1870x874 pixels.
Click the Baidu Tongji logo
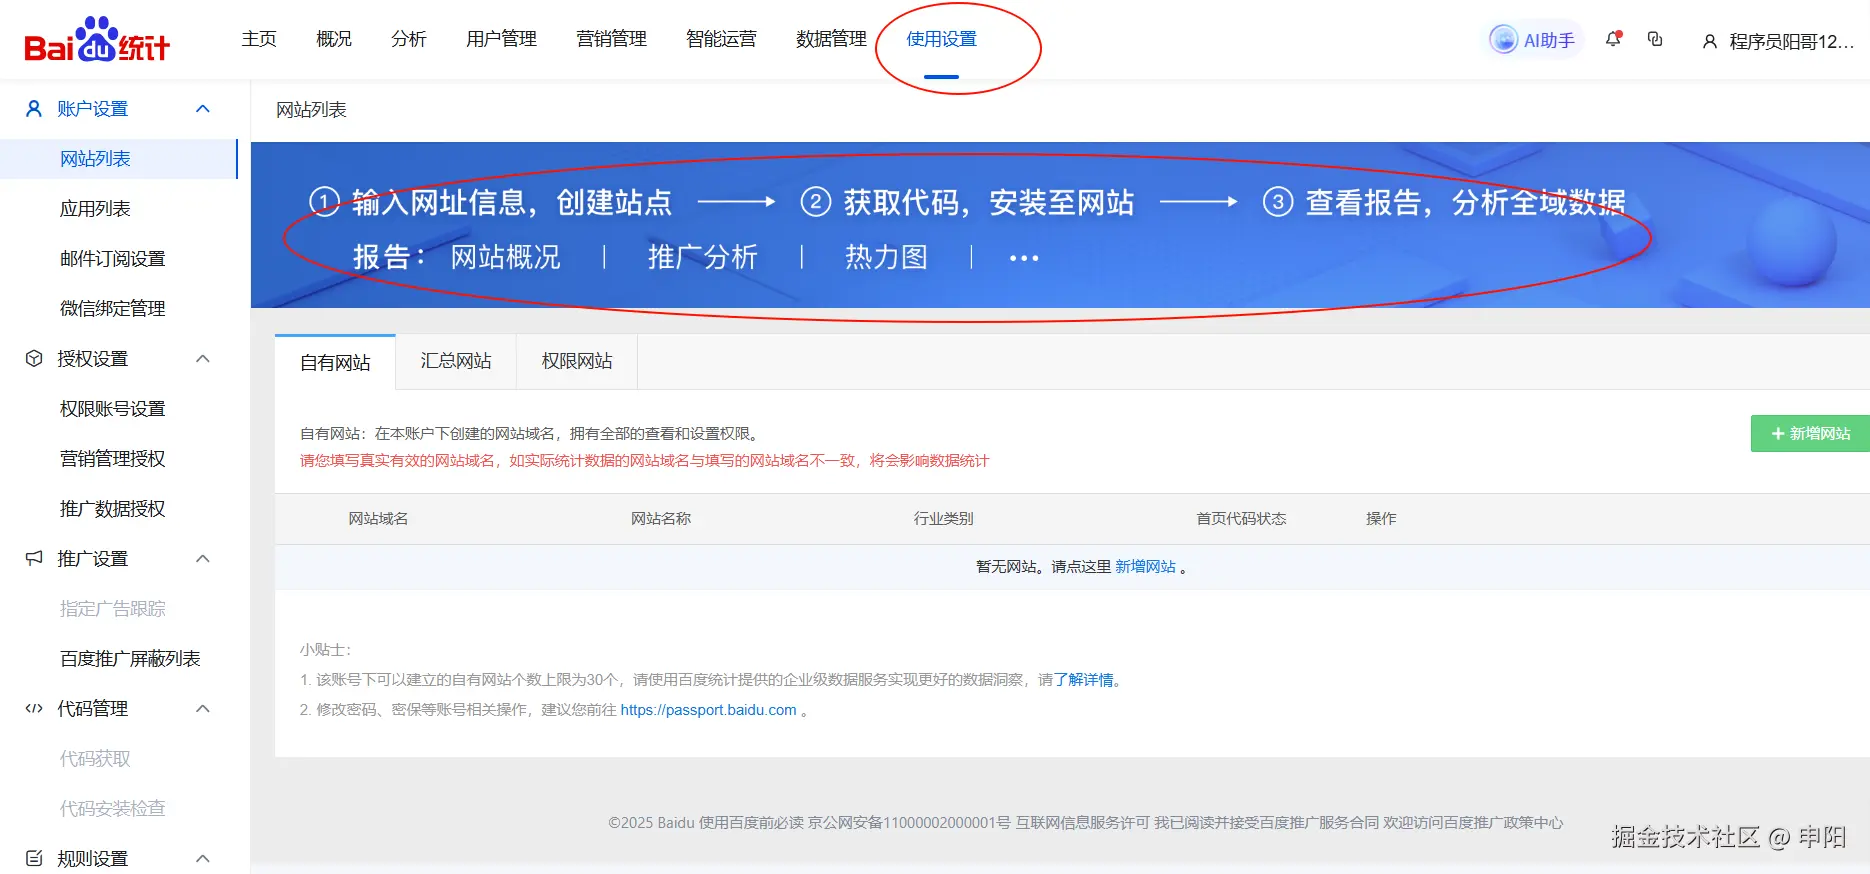pos(97,40)
